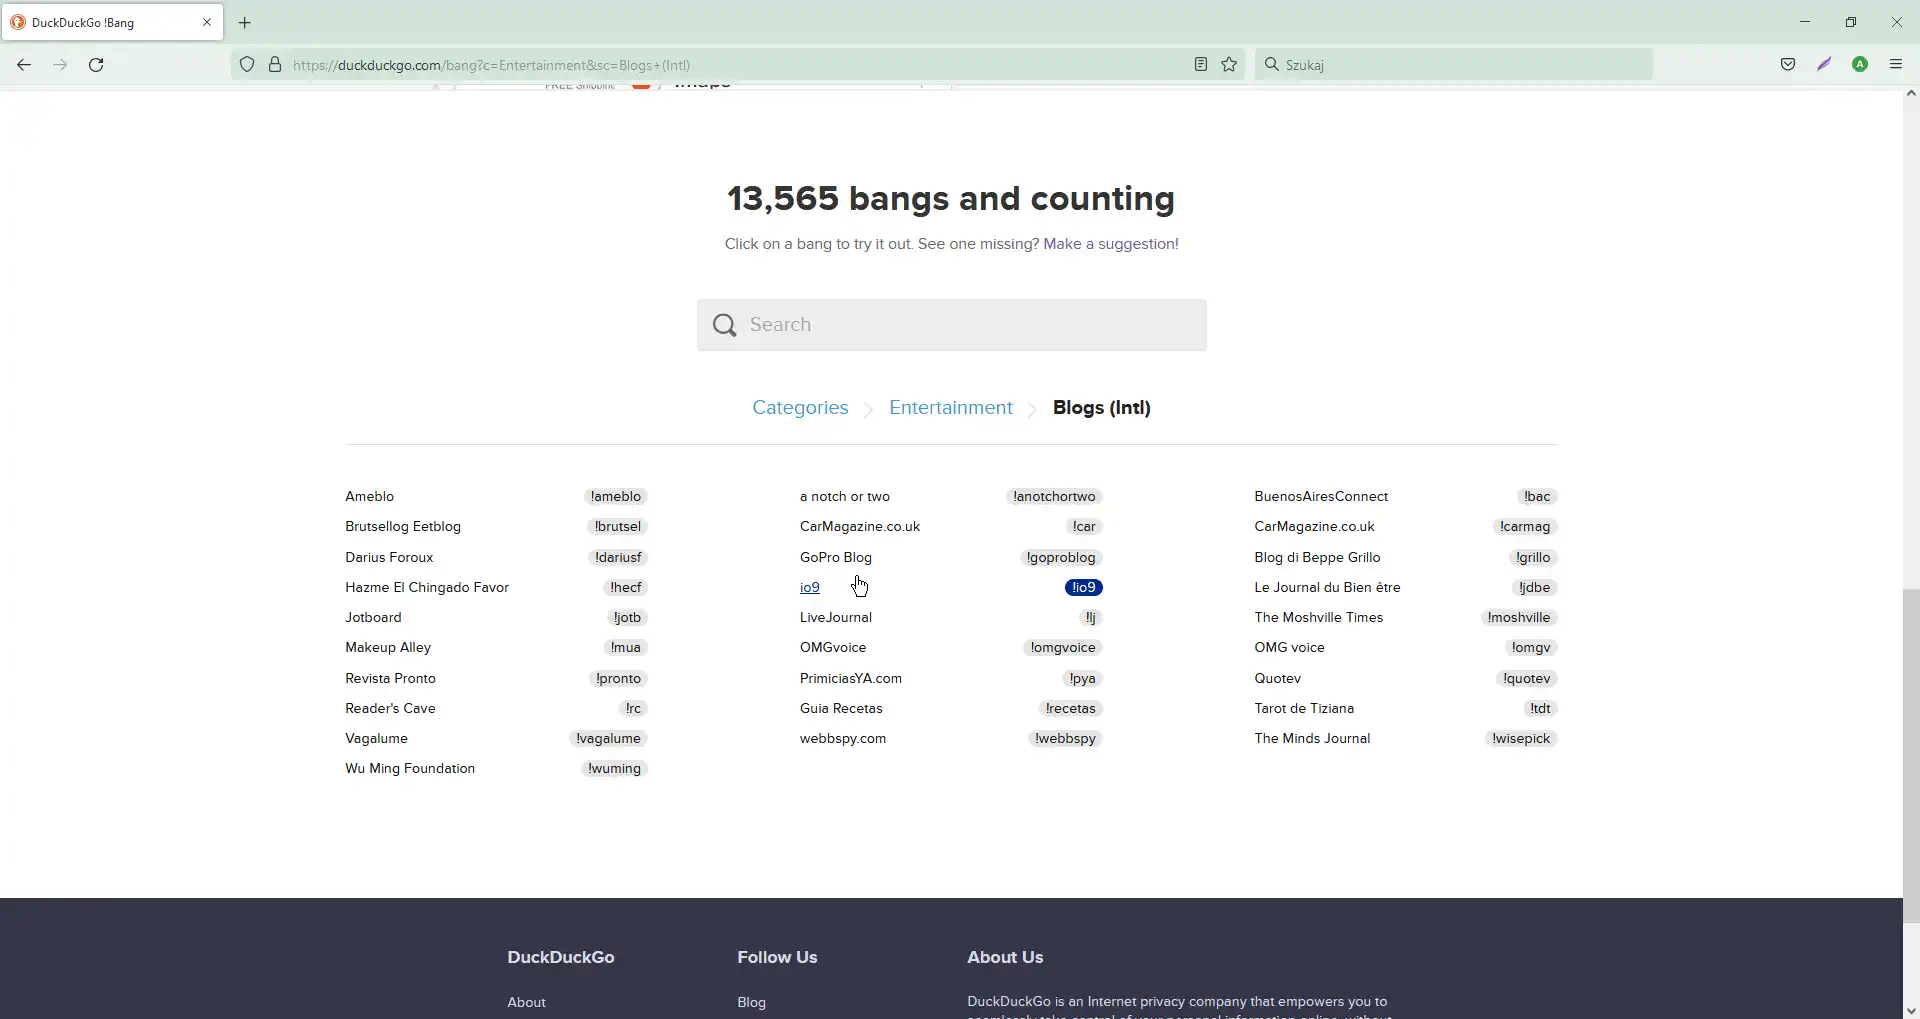Open the Wu Ming Foundation entry
The width and height of the screenshot is (1920, 1019).
click(410, 769)
